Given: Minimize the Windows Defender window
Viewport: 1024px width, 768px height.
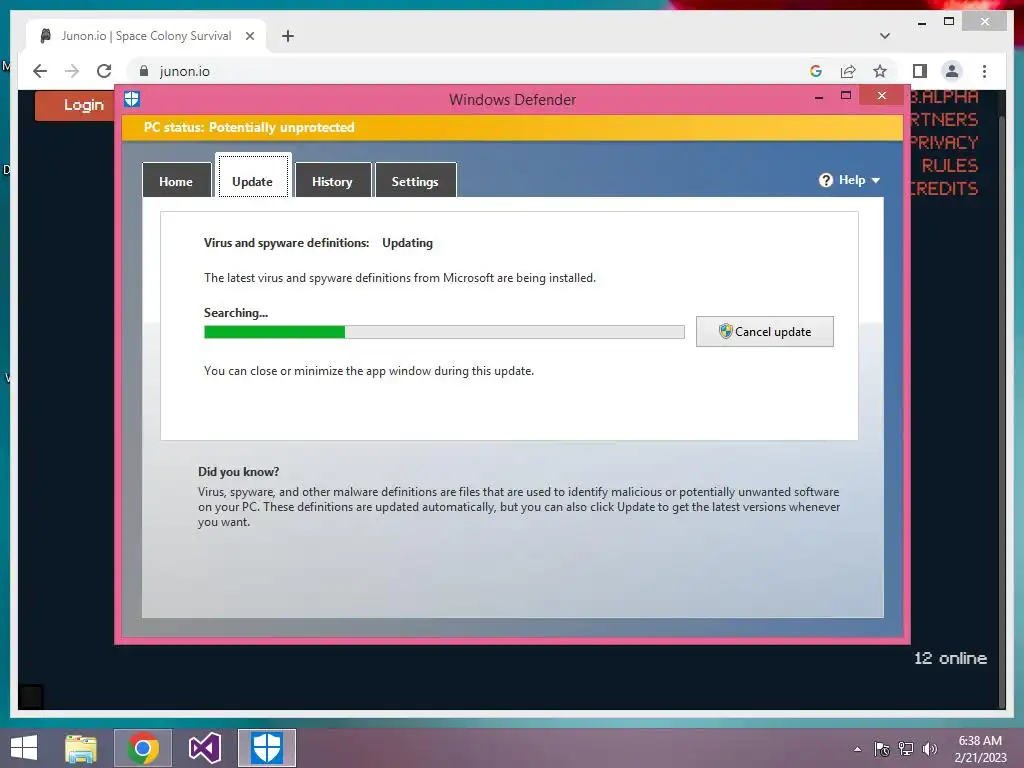Looking at the screenshot, I should tap(819, 97).
